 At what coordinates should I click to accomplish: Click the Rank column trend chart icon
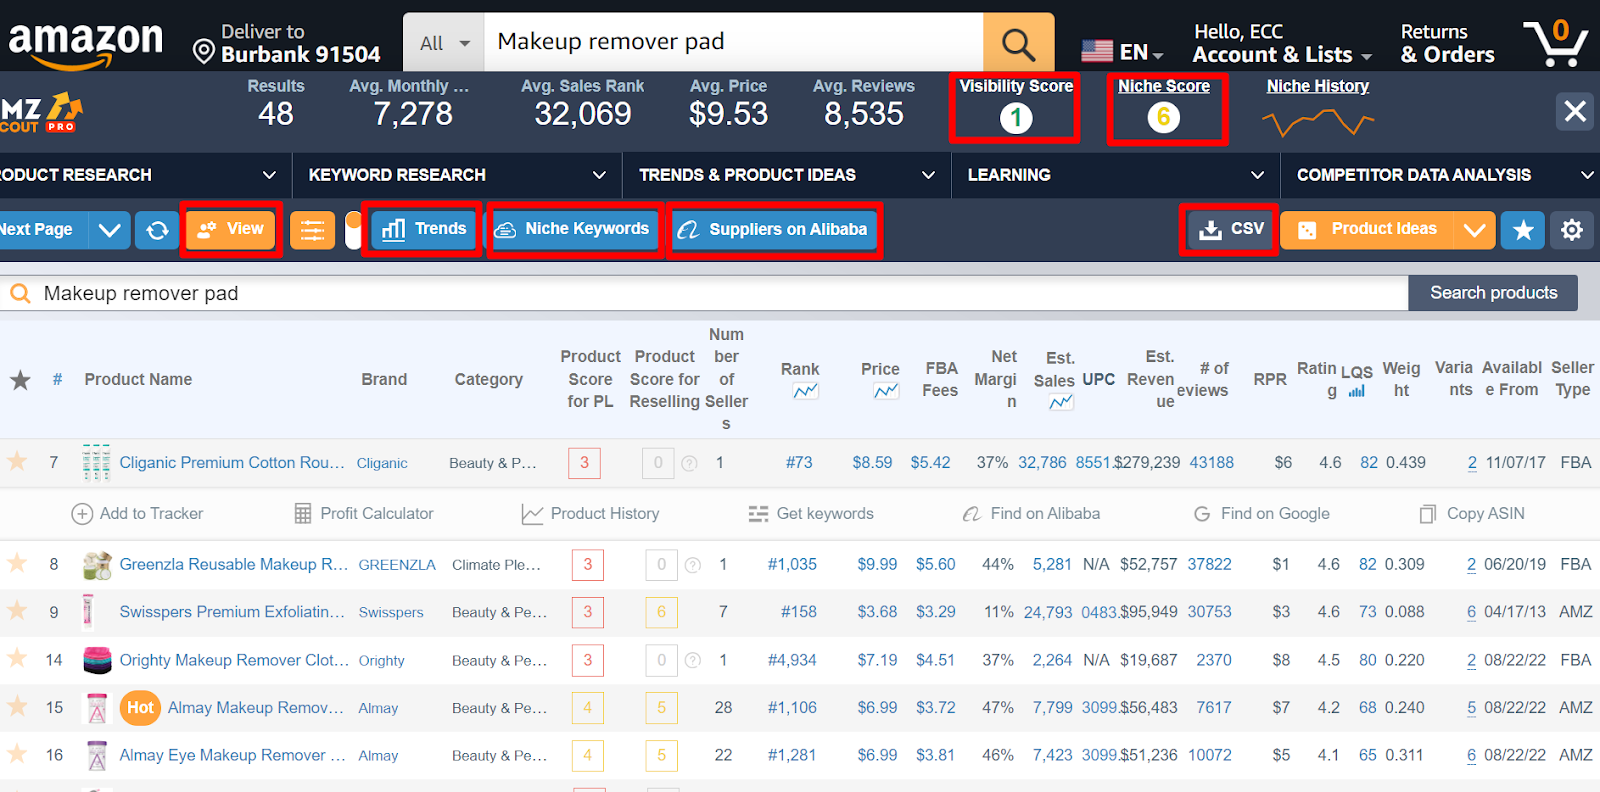click(x=805, y=392)
